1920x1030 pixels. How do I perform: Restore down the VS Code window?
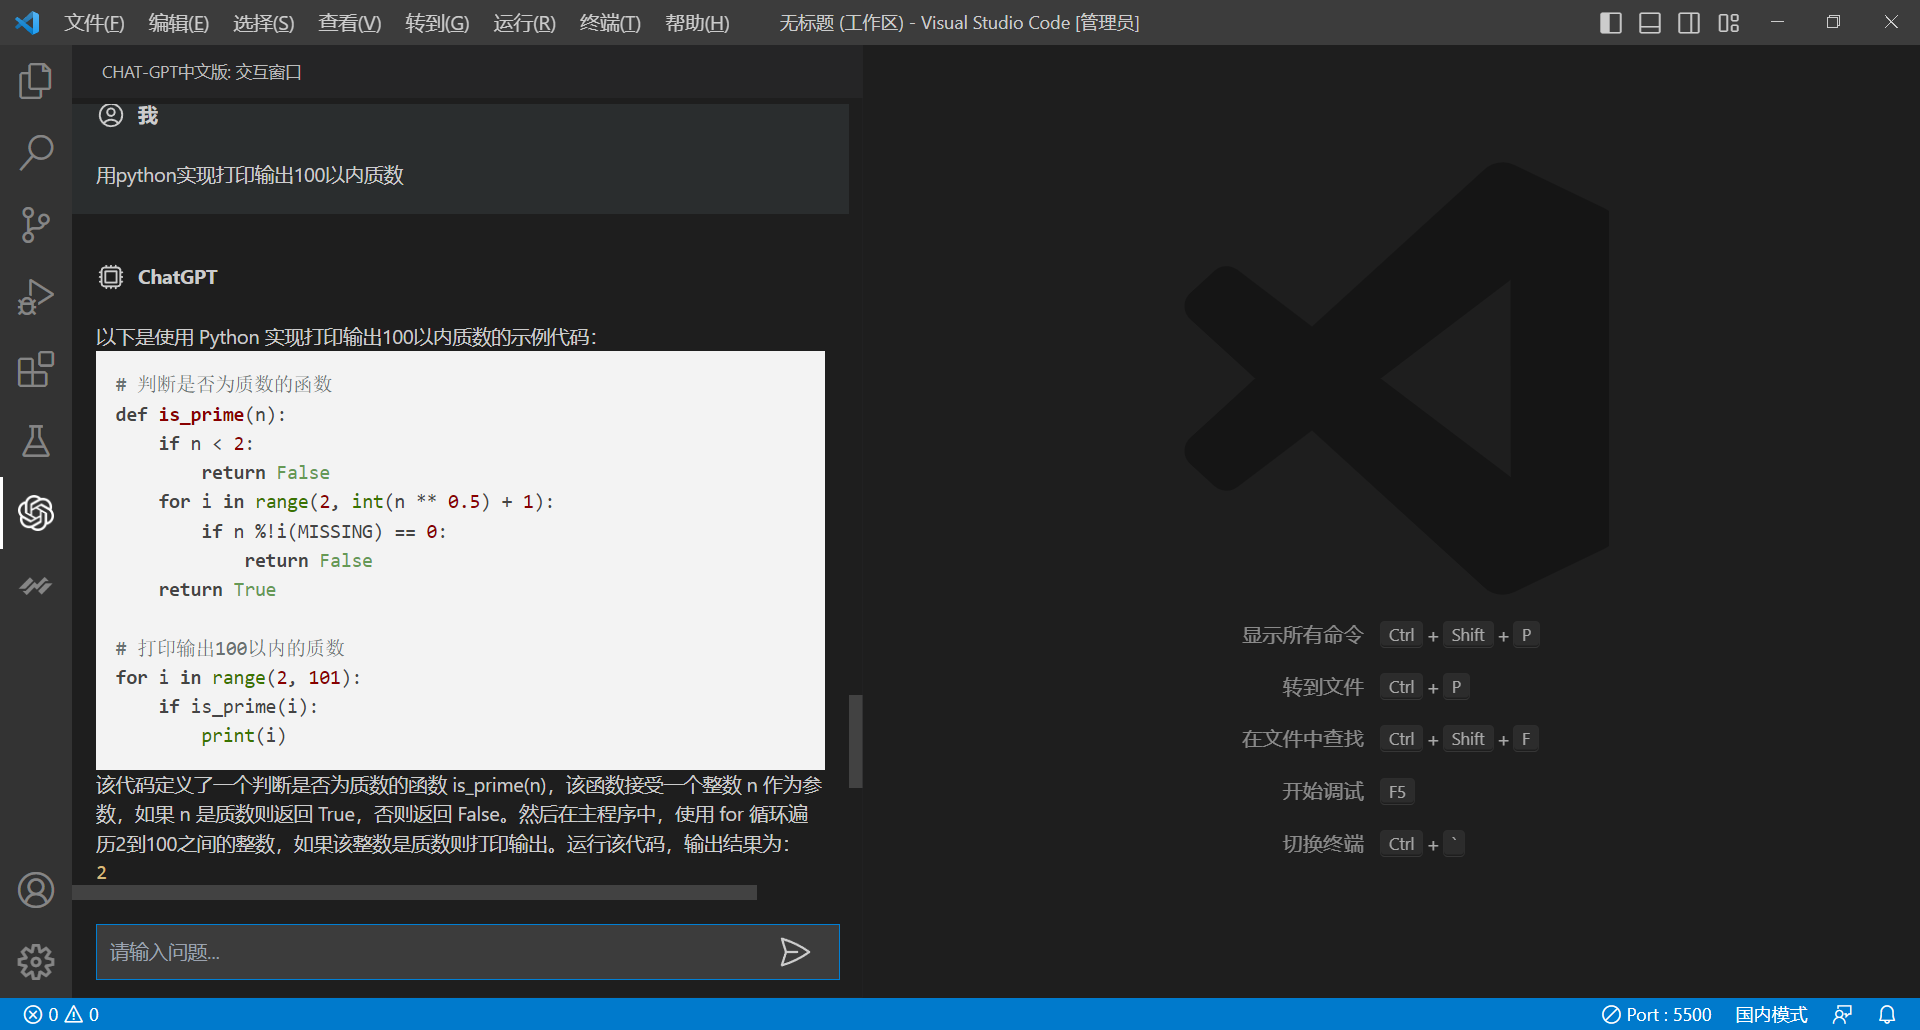coord(1833,22)
